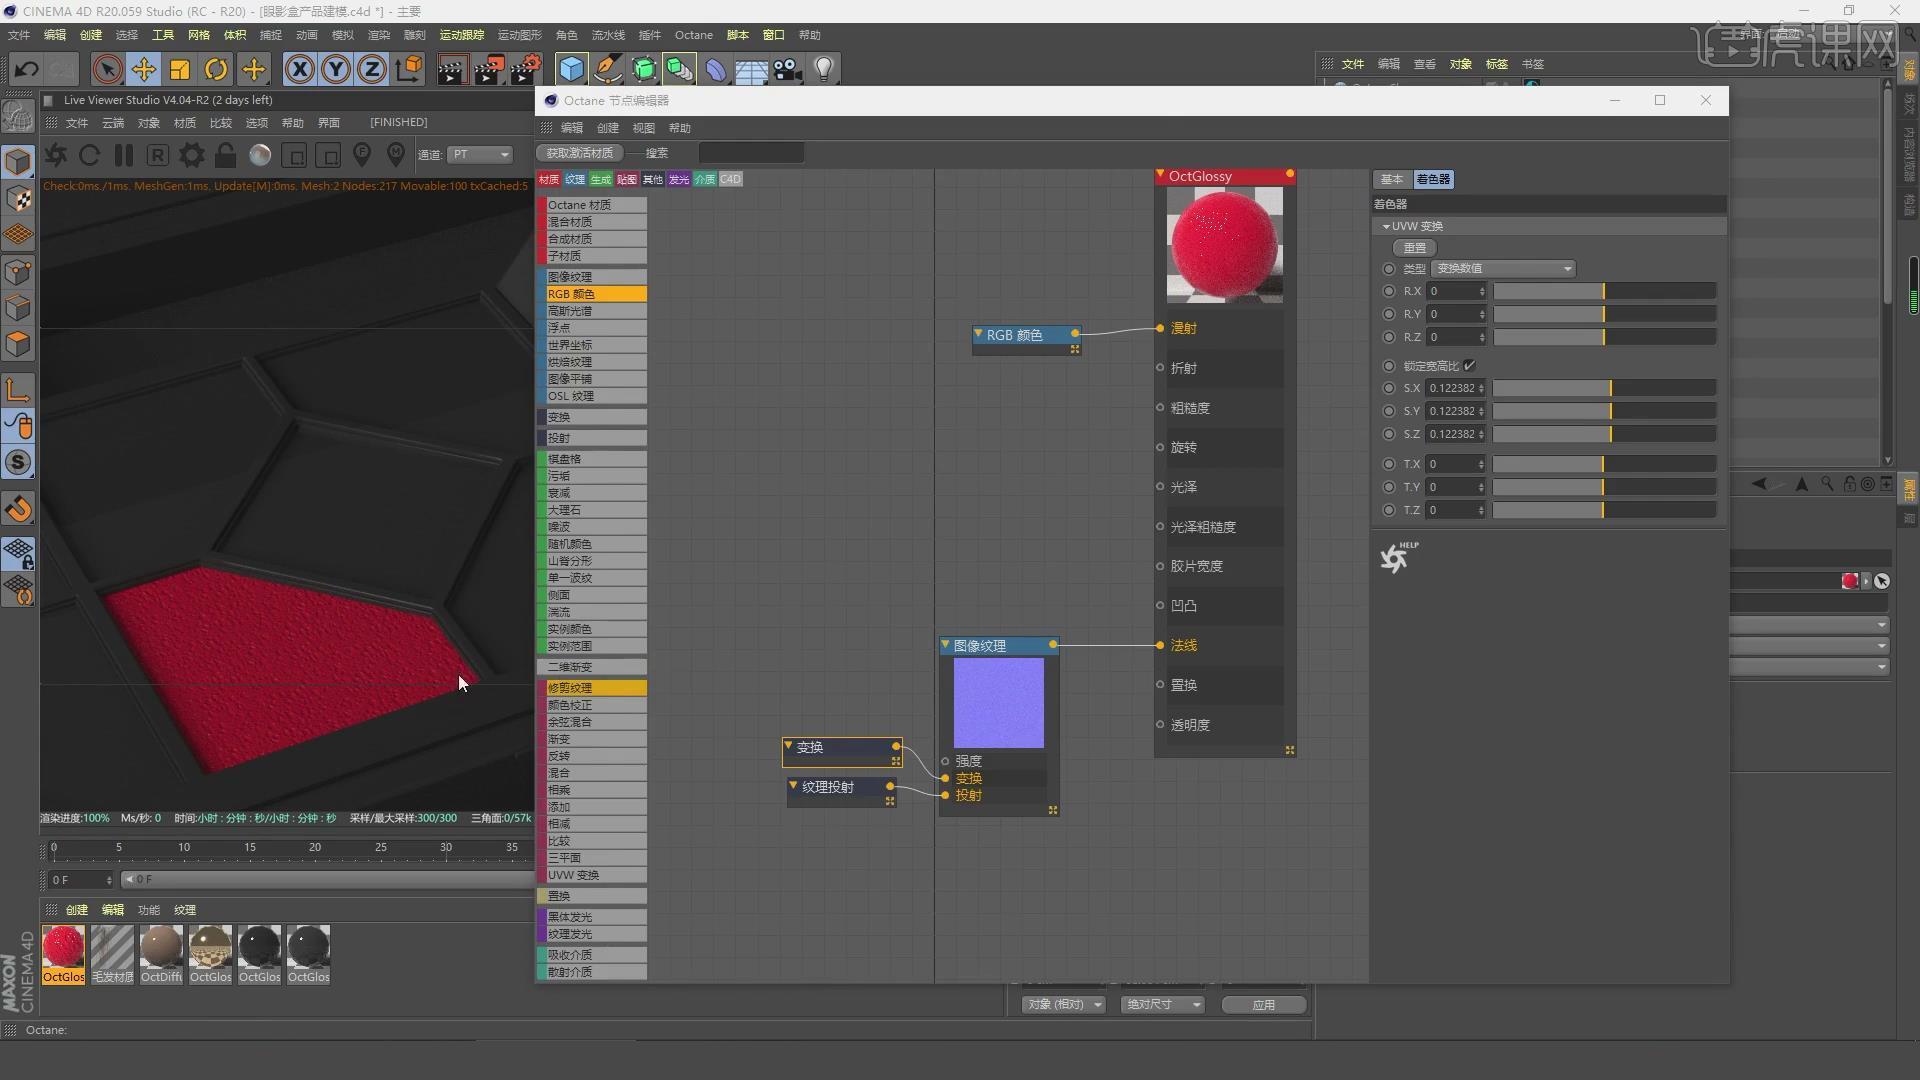This screenshot has height=1080, width=1920.
Task: Click the 获取激活材质 button
Action: [580, 153]
